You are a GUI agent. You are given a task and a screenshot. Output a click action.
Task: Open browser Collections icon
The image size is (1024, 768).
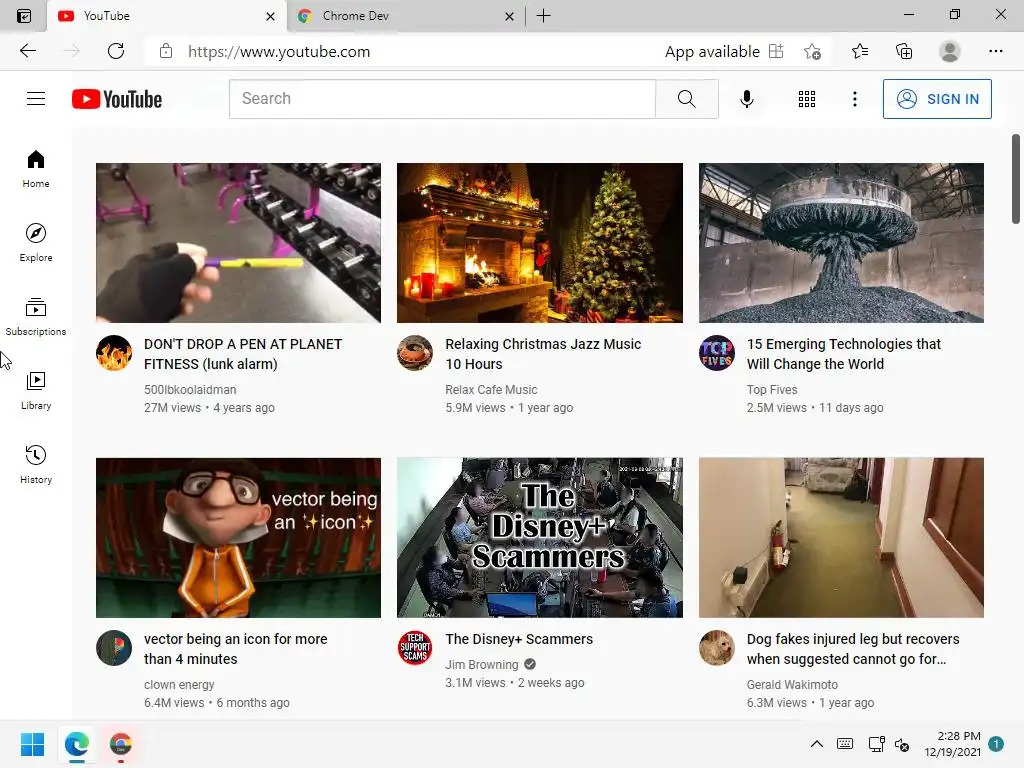pos(904,51)
